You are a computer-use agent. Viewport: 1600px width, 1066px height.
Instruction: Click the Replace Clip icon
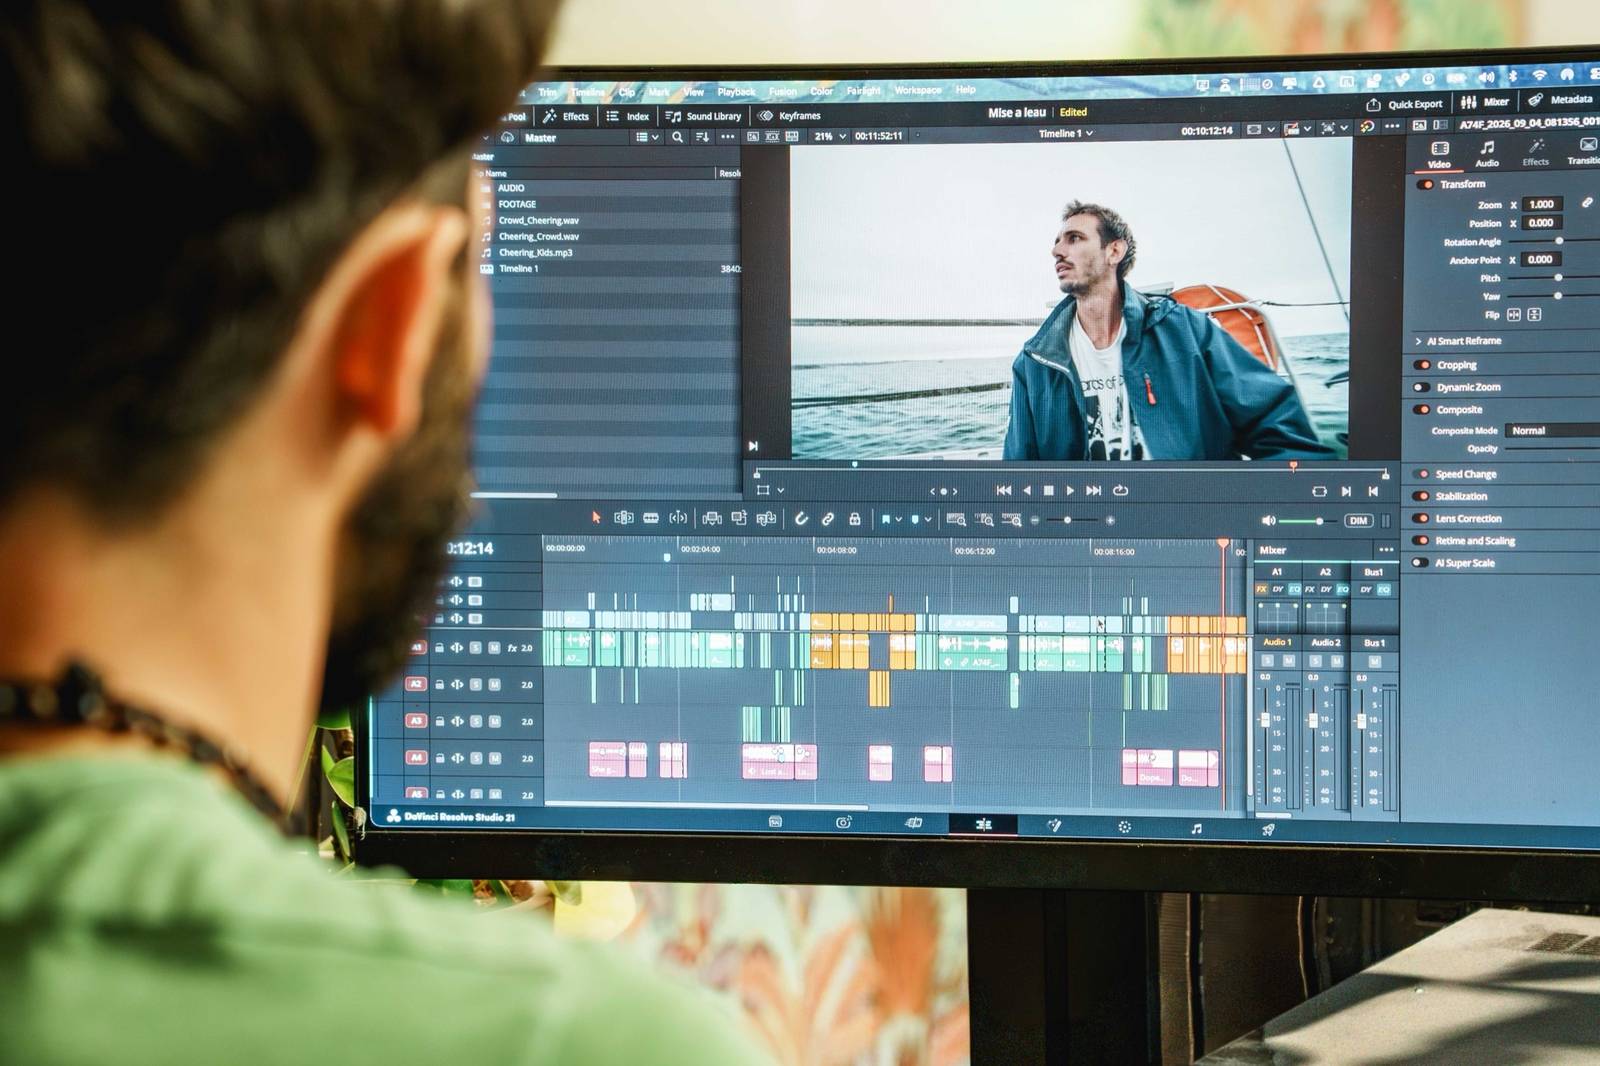(x=766, y=518)
